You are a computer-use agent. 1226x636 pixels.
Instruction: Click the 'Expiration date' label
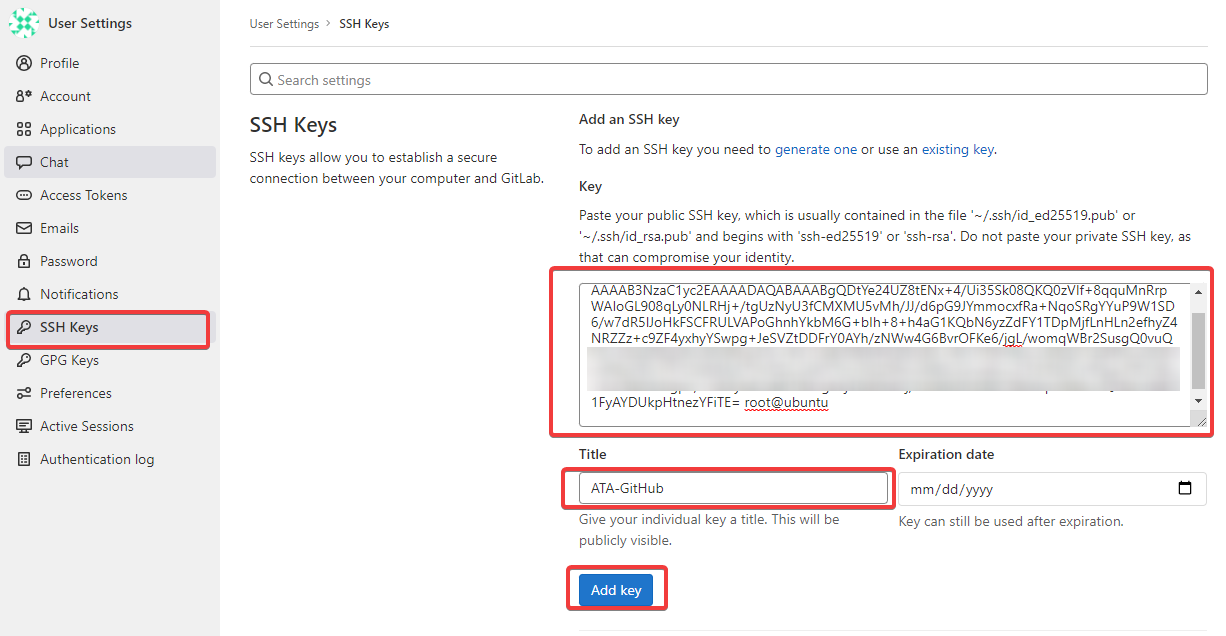946,454
